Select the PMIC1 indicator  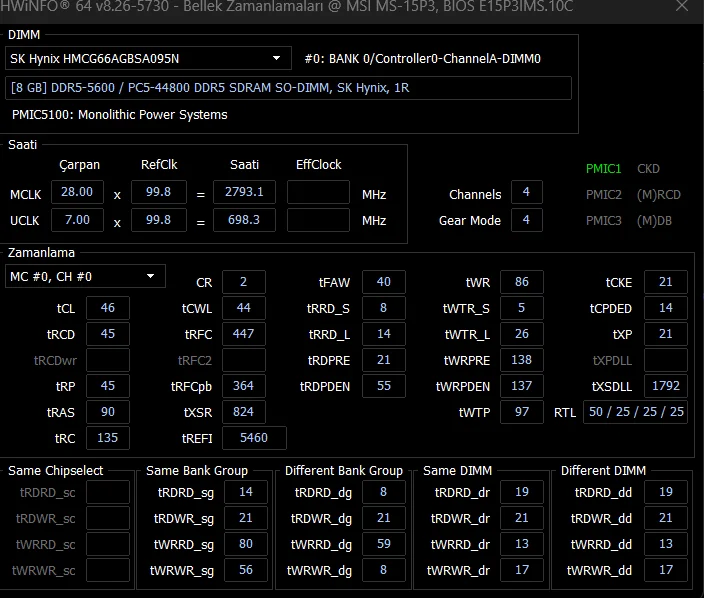603,169
